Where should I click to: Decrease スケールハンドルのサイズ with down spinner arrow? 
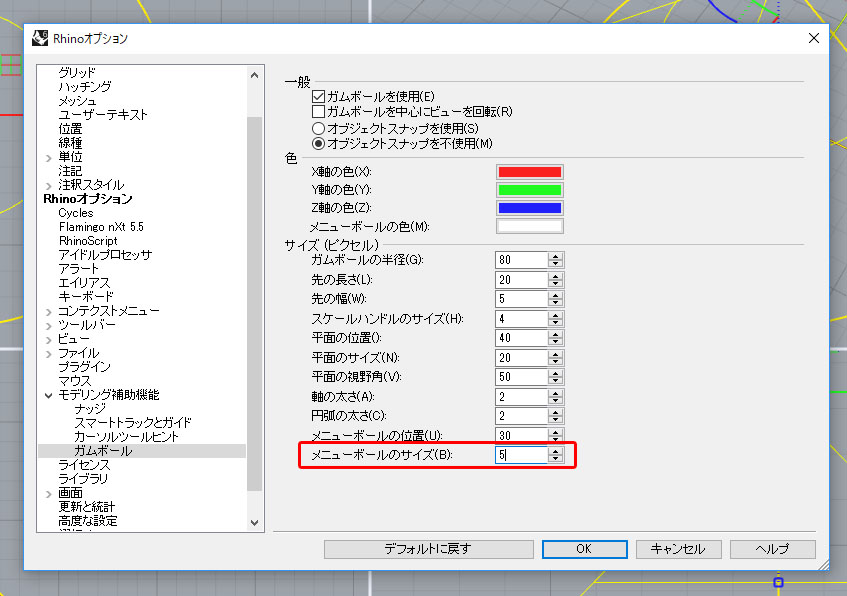[555, 323]
